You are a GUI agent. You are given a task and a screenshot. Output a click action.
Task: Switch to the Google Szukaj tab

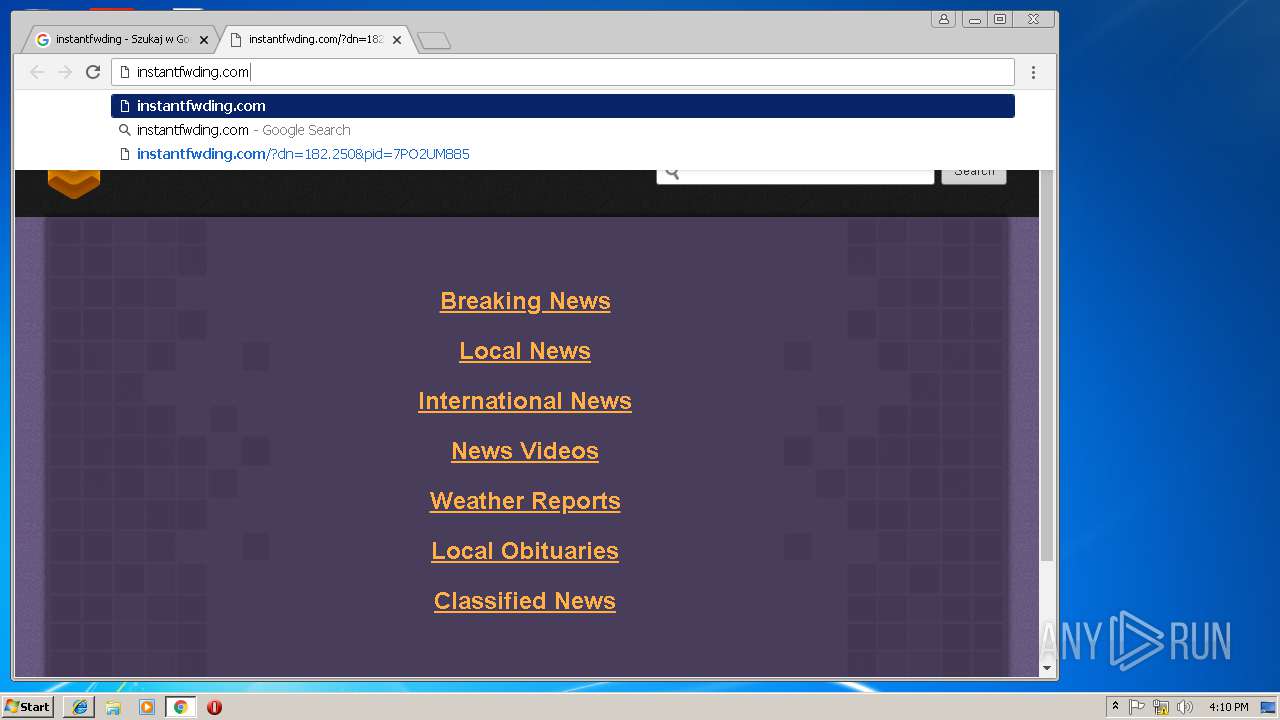[122, 40]
